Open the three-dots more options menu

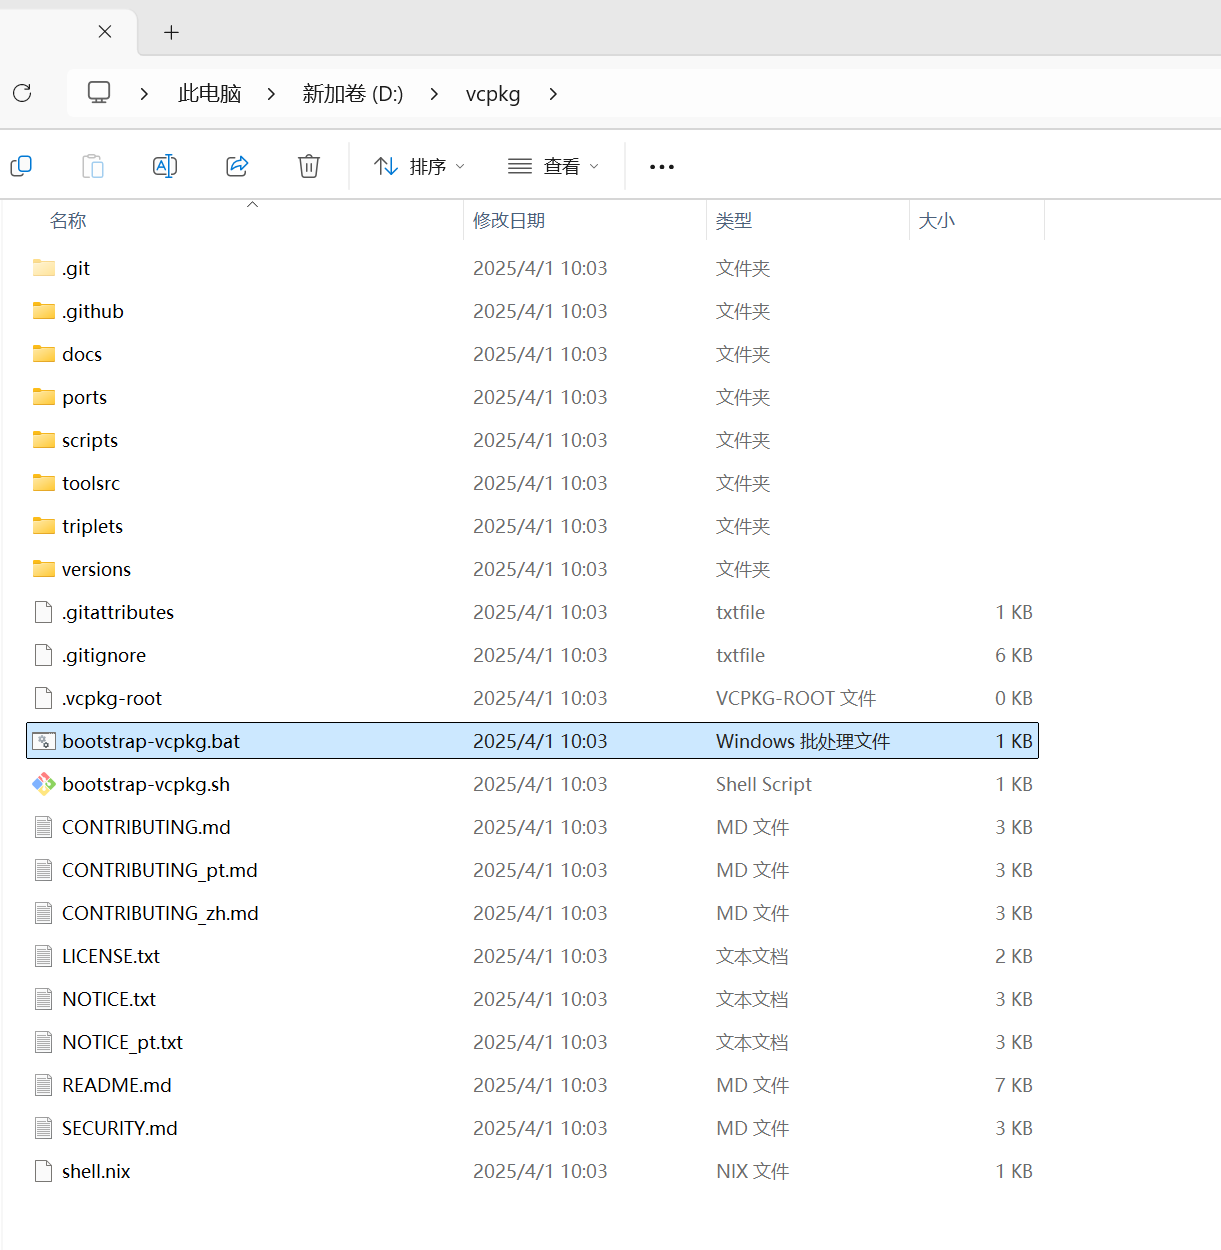[x=662, y=167]
